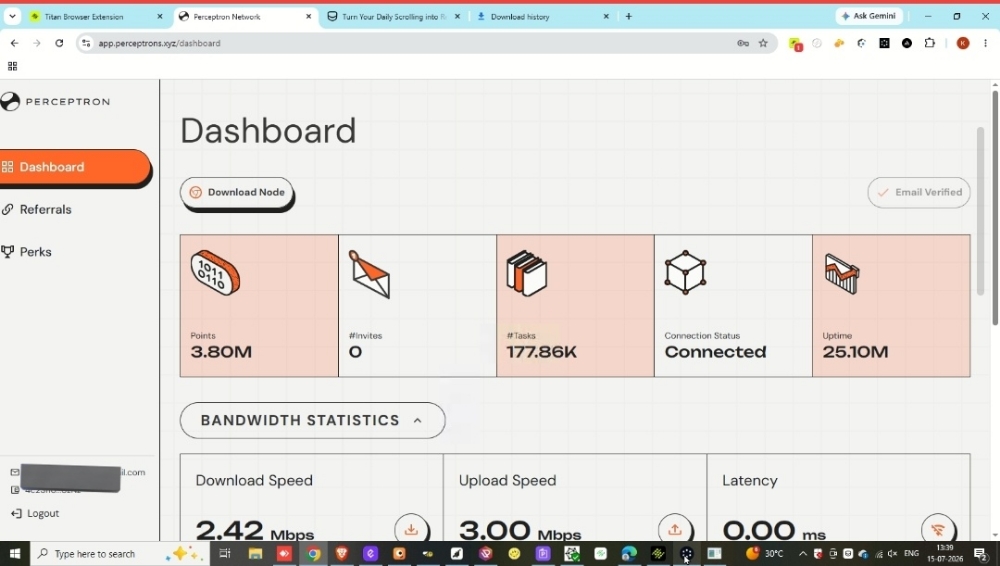
Task: Click the upload arrow icon beside Upload Speed
Action: pos(675,529)
